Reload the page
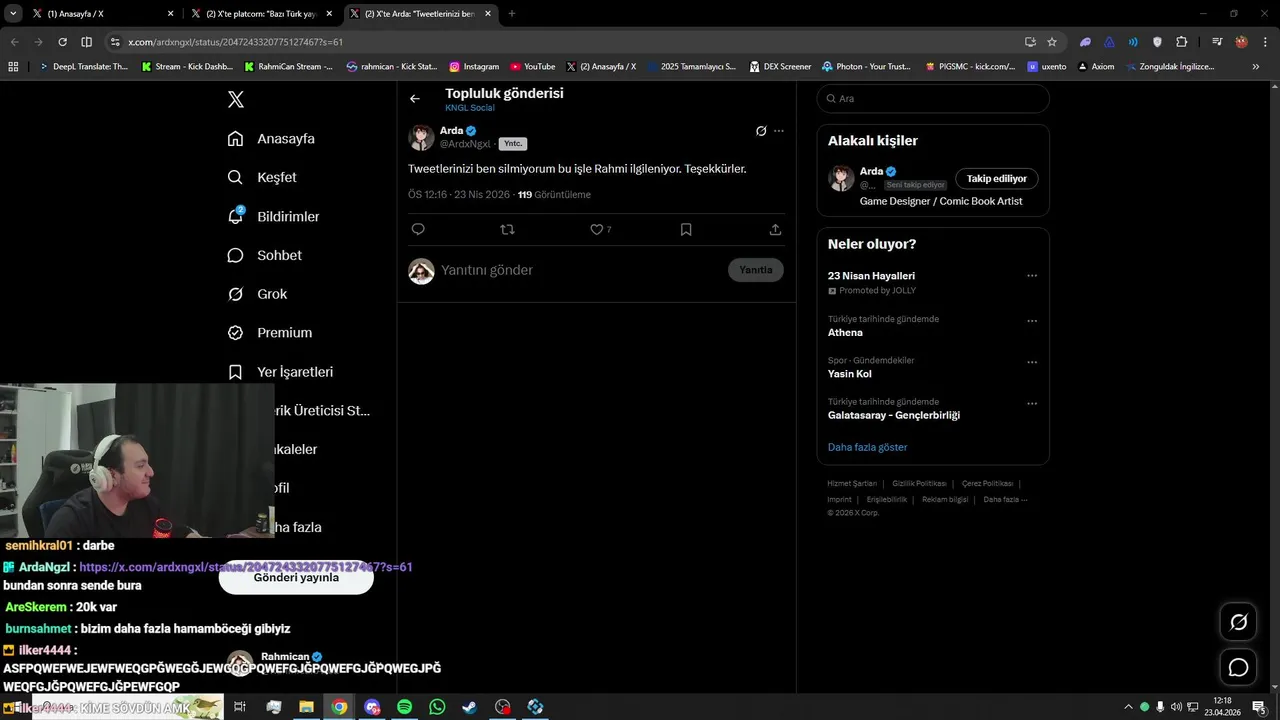Image resolution: width=1280 pixels, height=720 pixels. click(62, 42)
